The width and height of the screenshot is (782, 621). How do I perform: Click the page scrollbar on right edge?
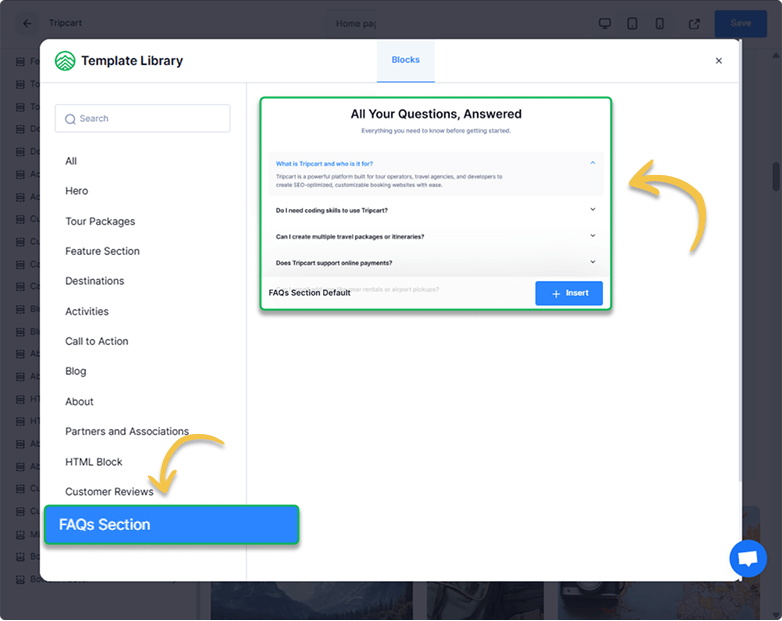point(776,177)
